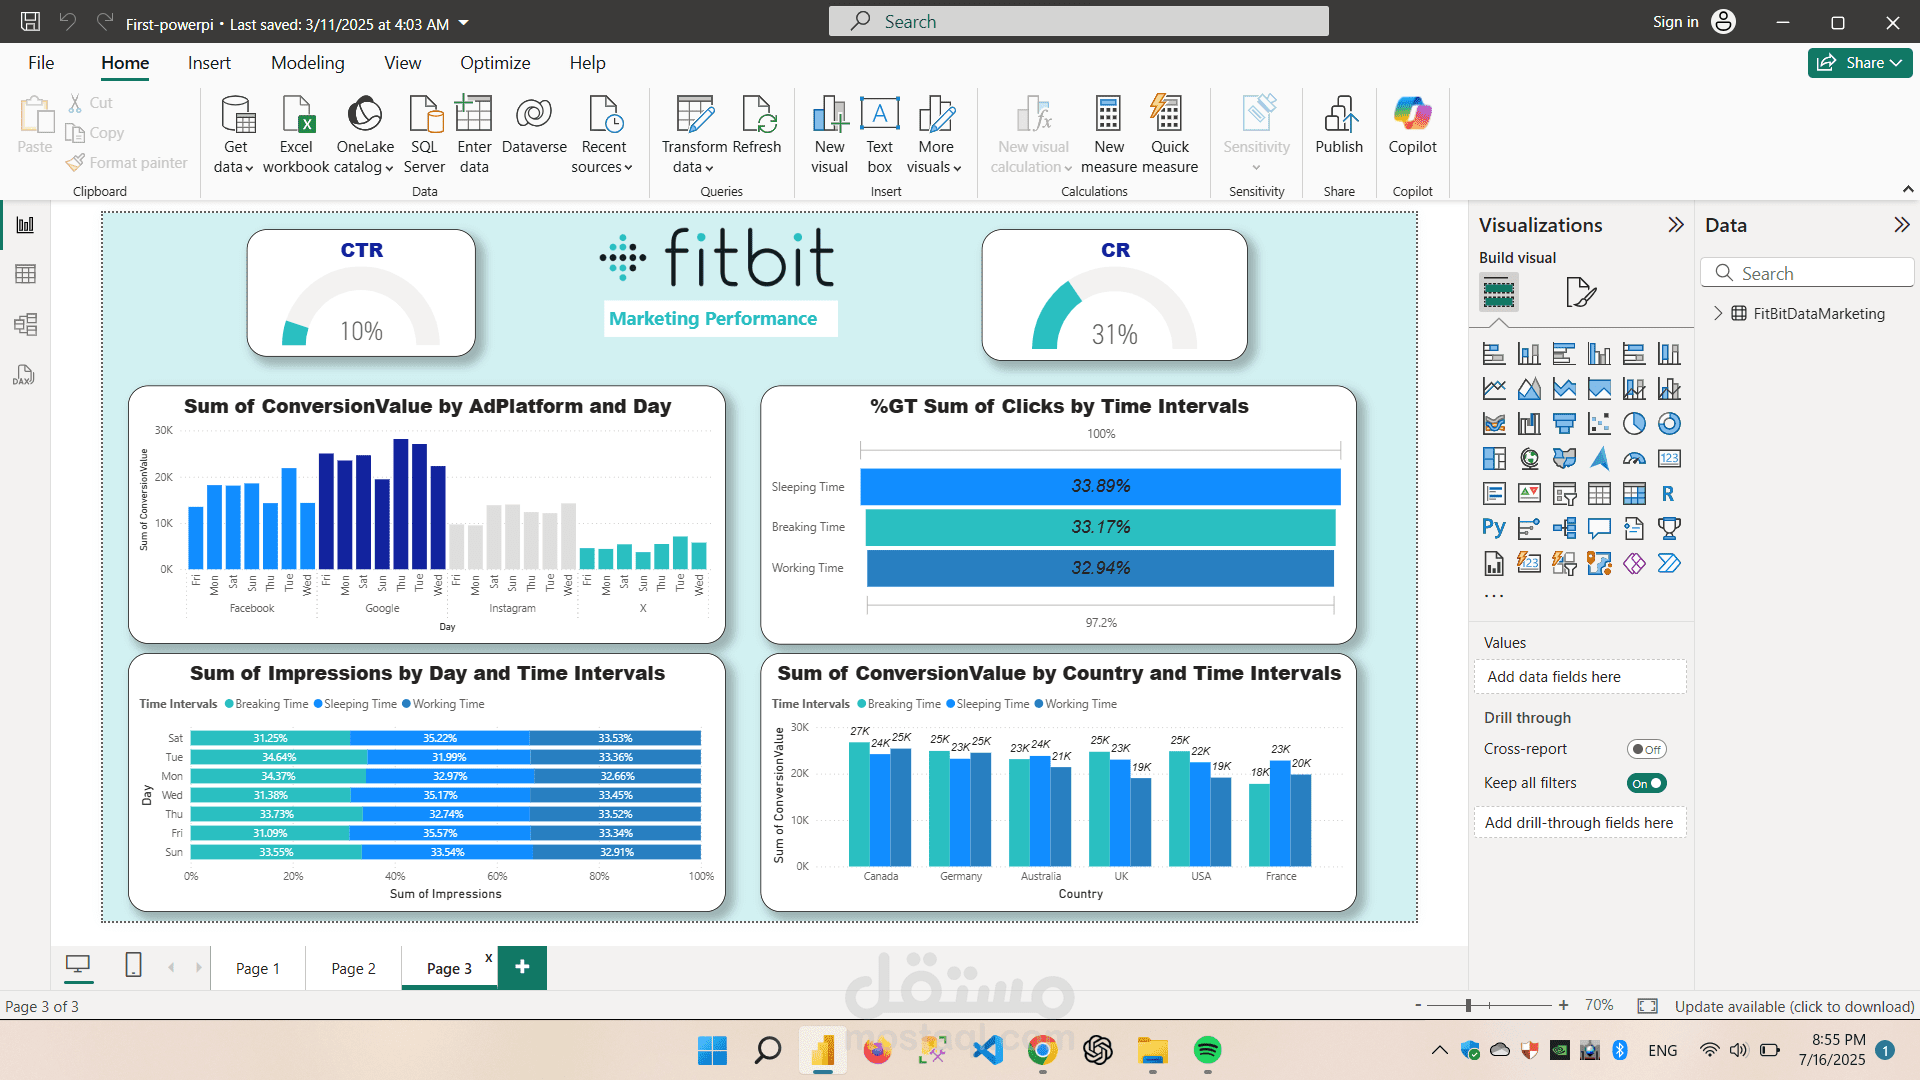1920x1080 pixels.
Task: Select the Key influencers visual icon
Action: coord(1529,528)
